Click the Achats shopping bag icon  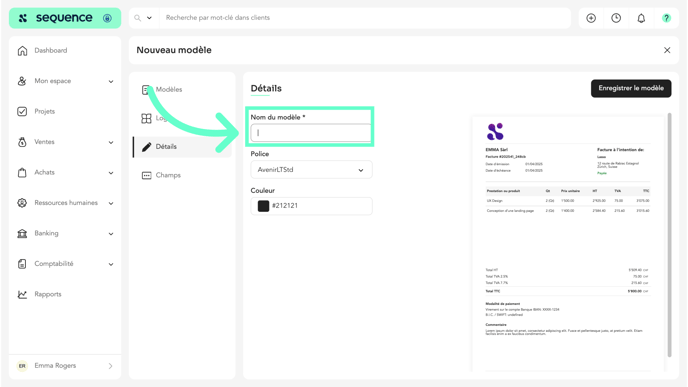point(22,172)
